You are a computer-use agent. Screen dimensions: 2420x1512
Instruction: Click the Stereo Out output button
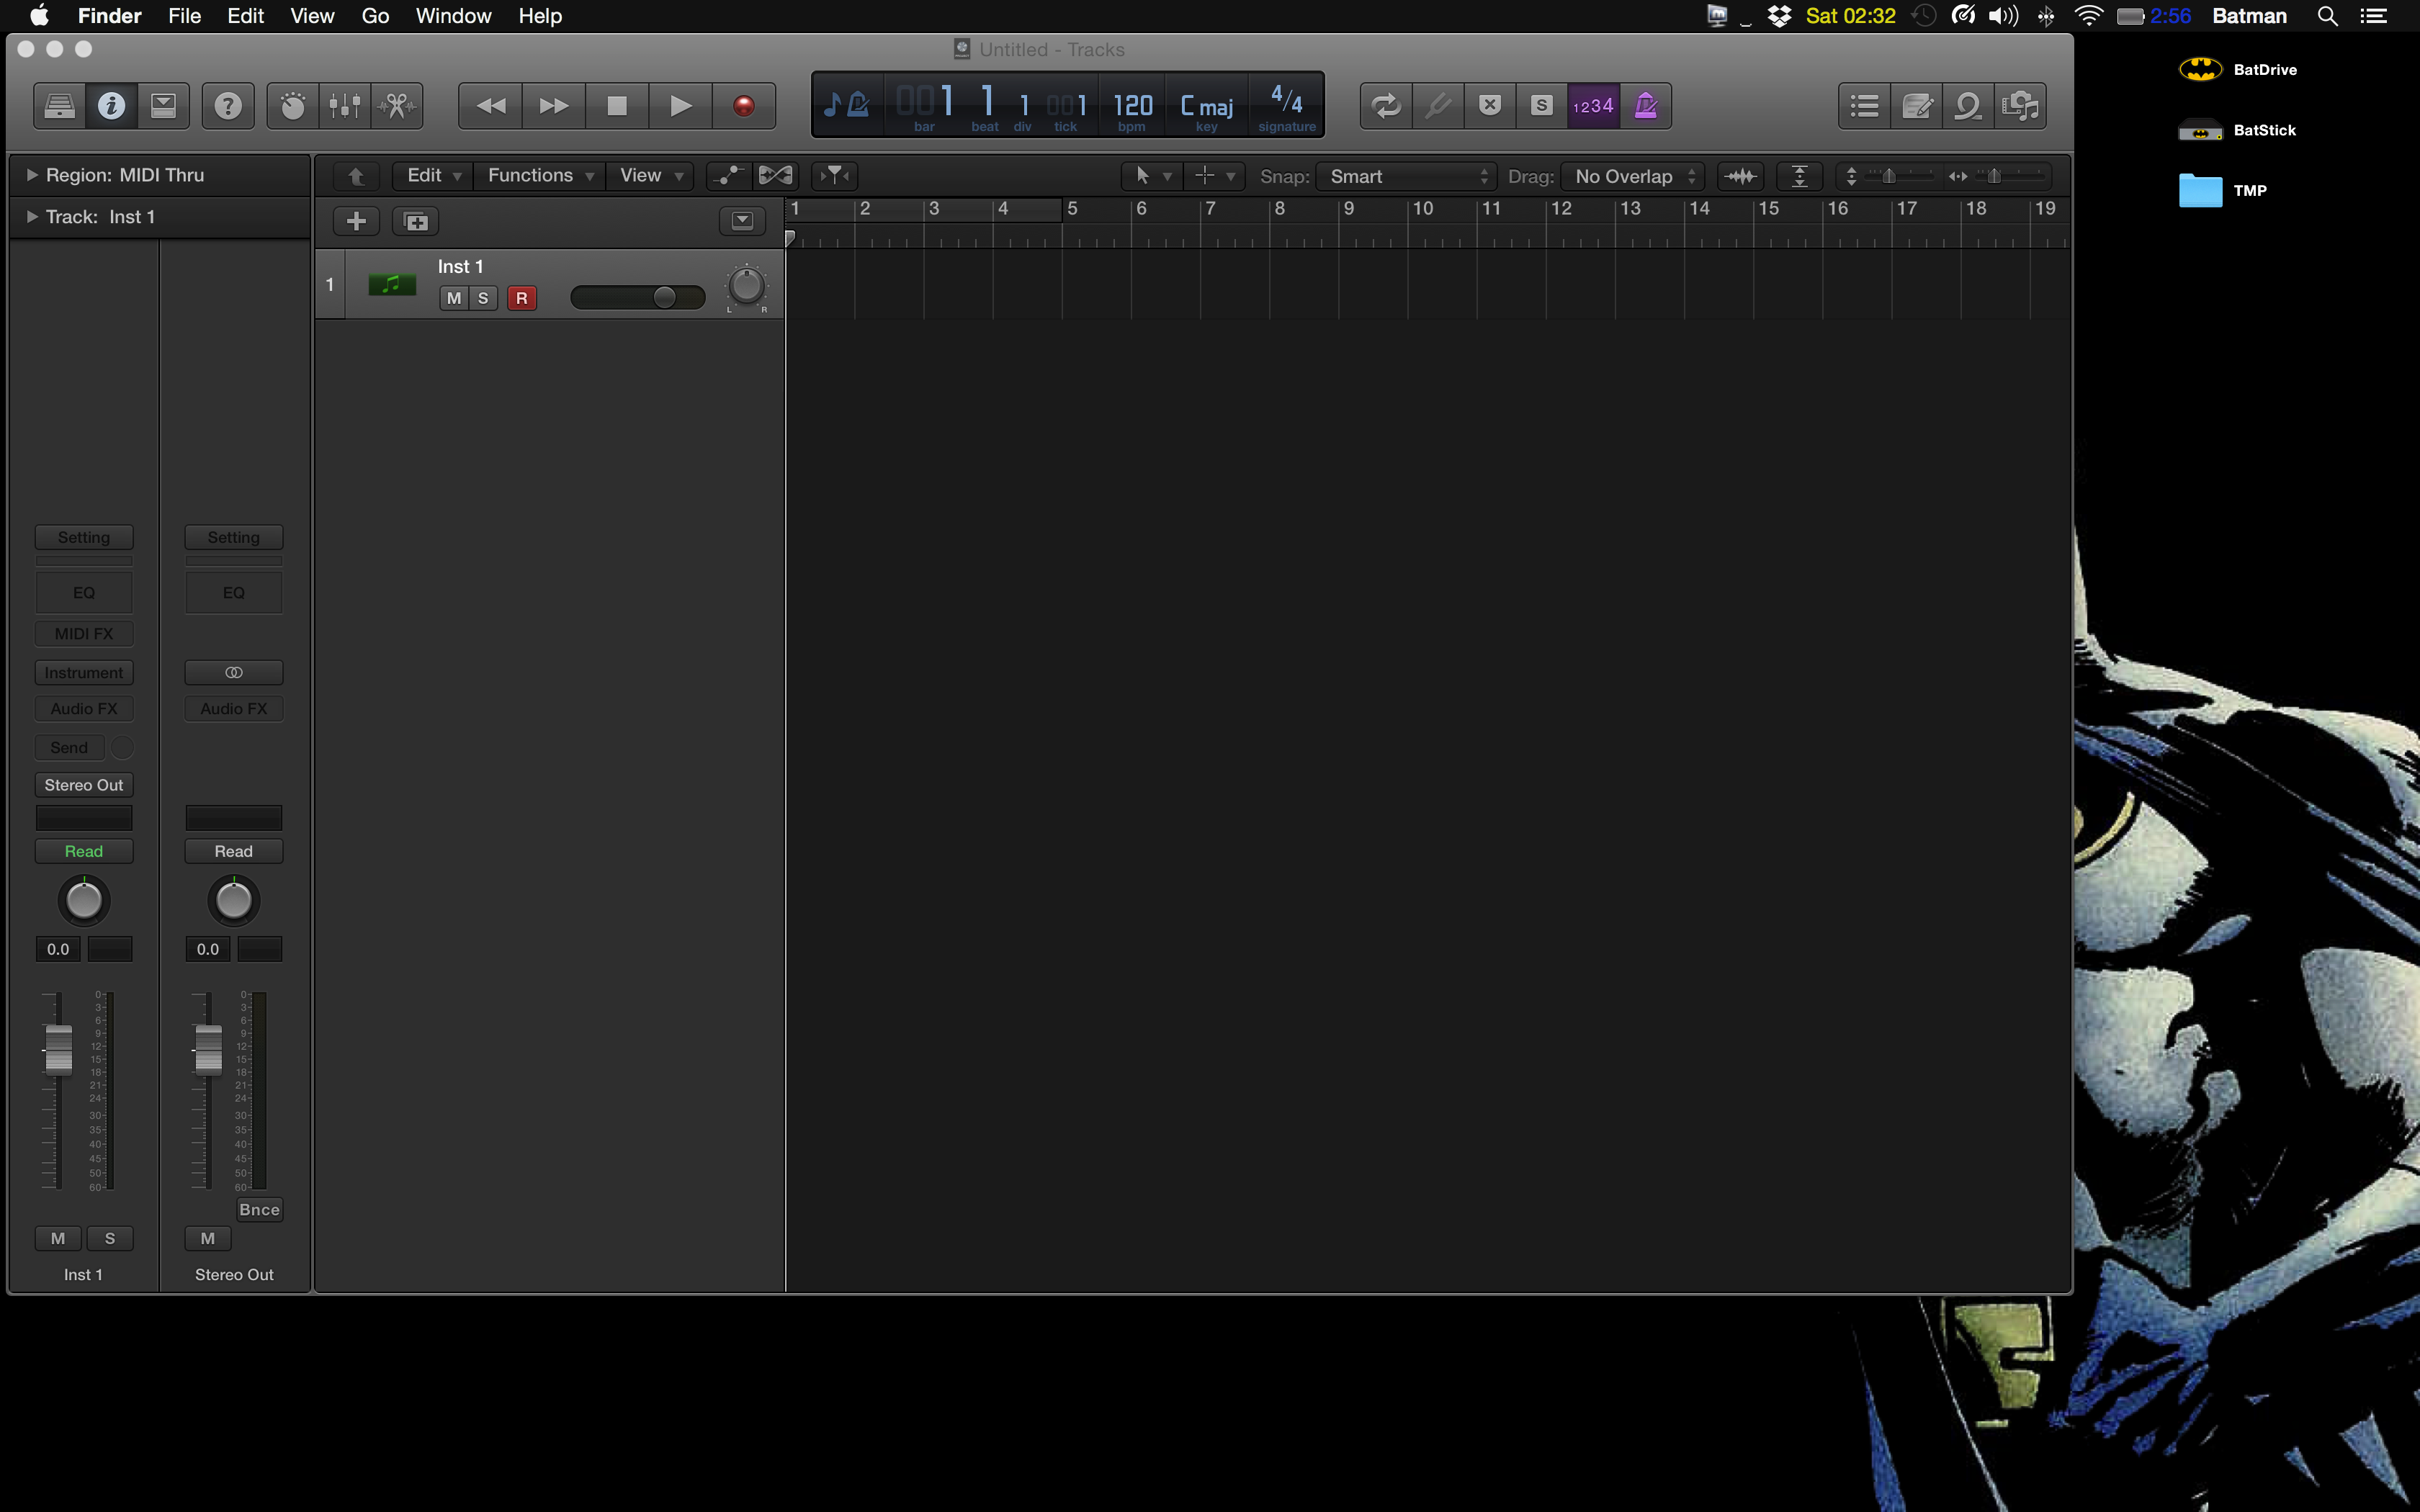tap(84, 785)
